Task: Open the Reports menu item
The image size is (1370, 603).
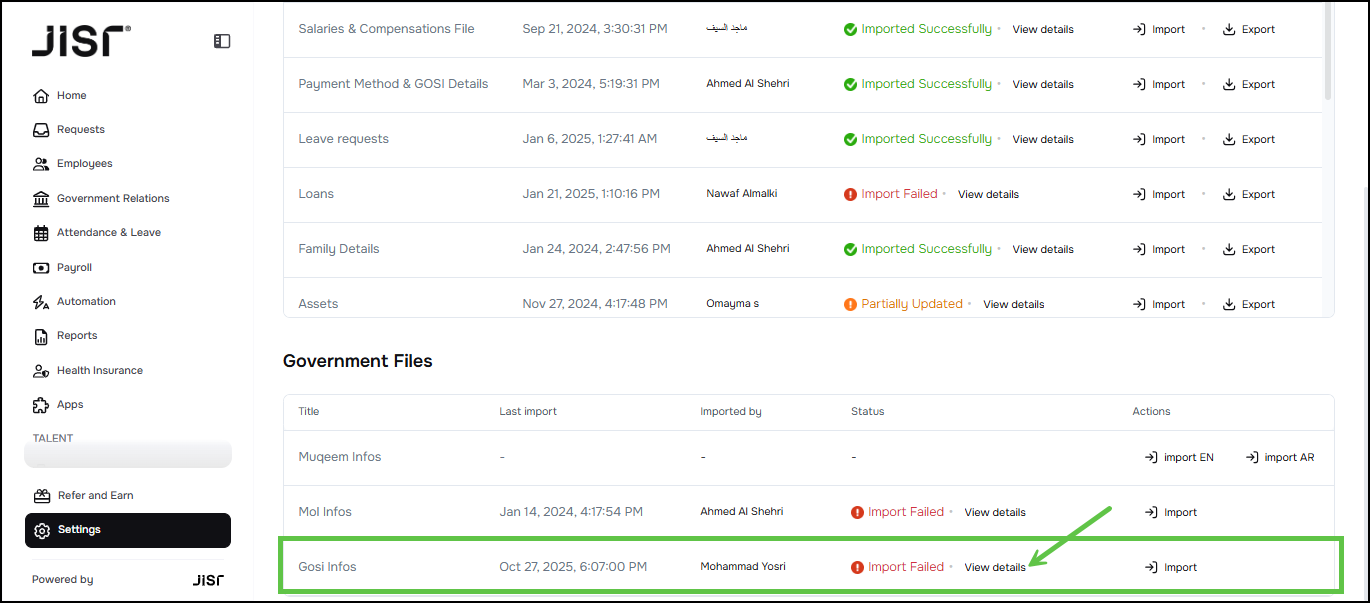Action: pyautogui.click(x=77, y=336)
